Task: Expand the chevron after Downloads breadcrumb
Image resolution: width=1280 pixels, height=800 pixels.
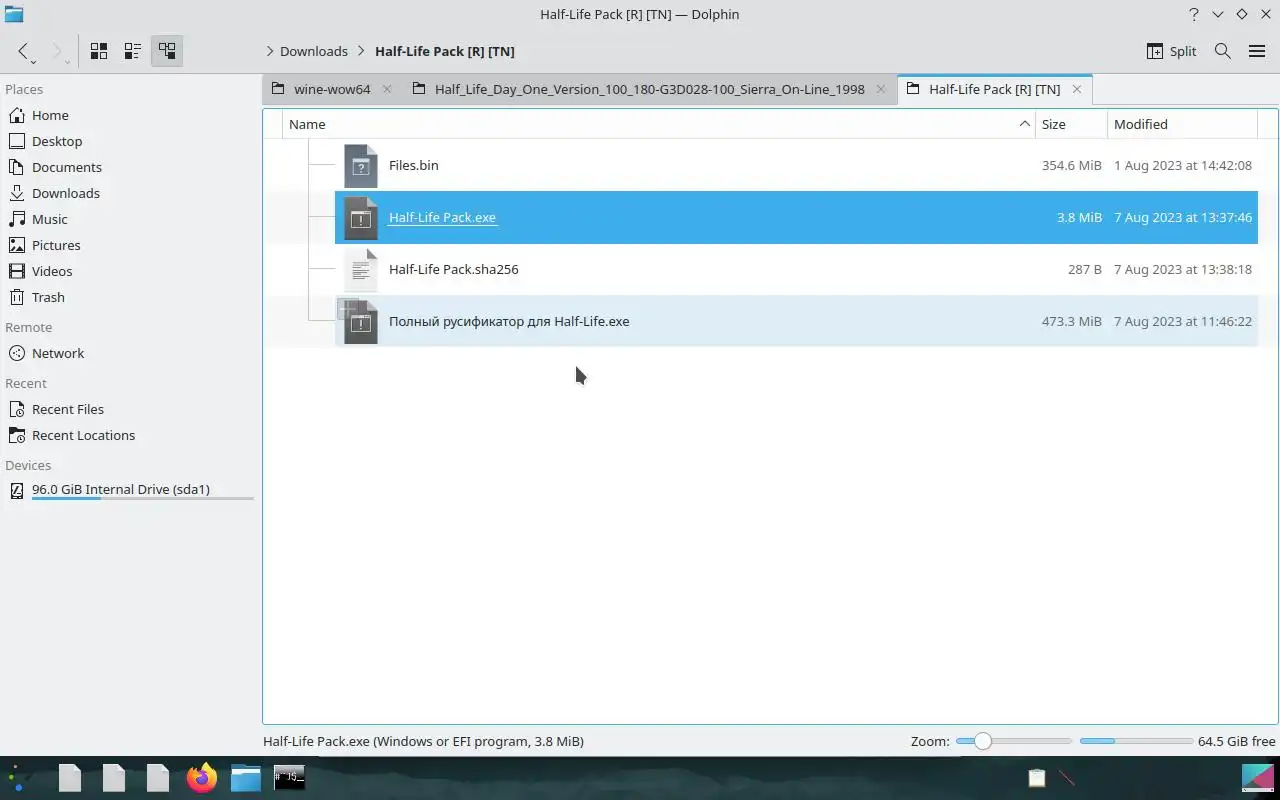Action: [x=361, y=51]
